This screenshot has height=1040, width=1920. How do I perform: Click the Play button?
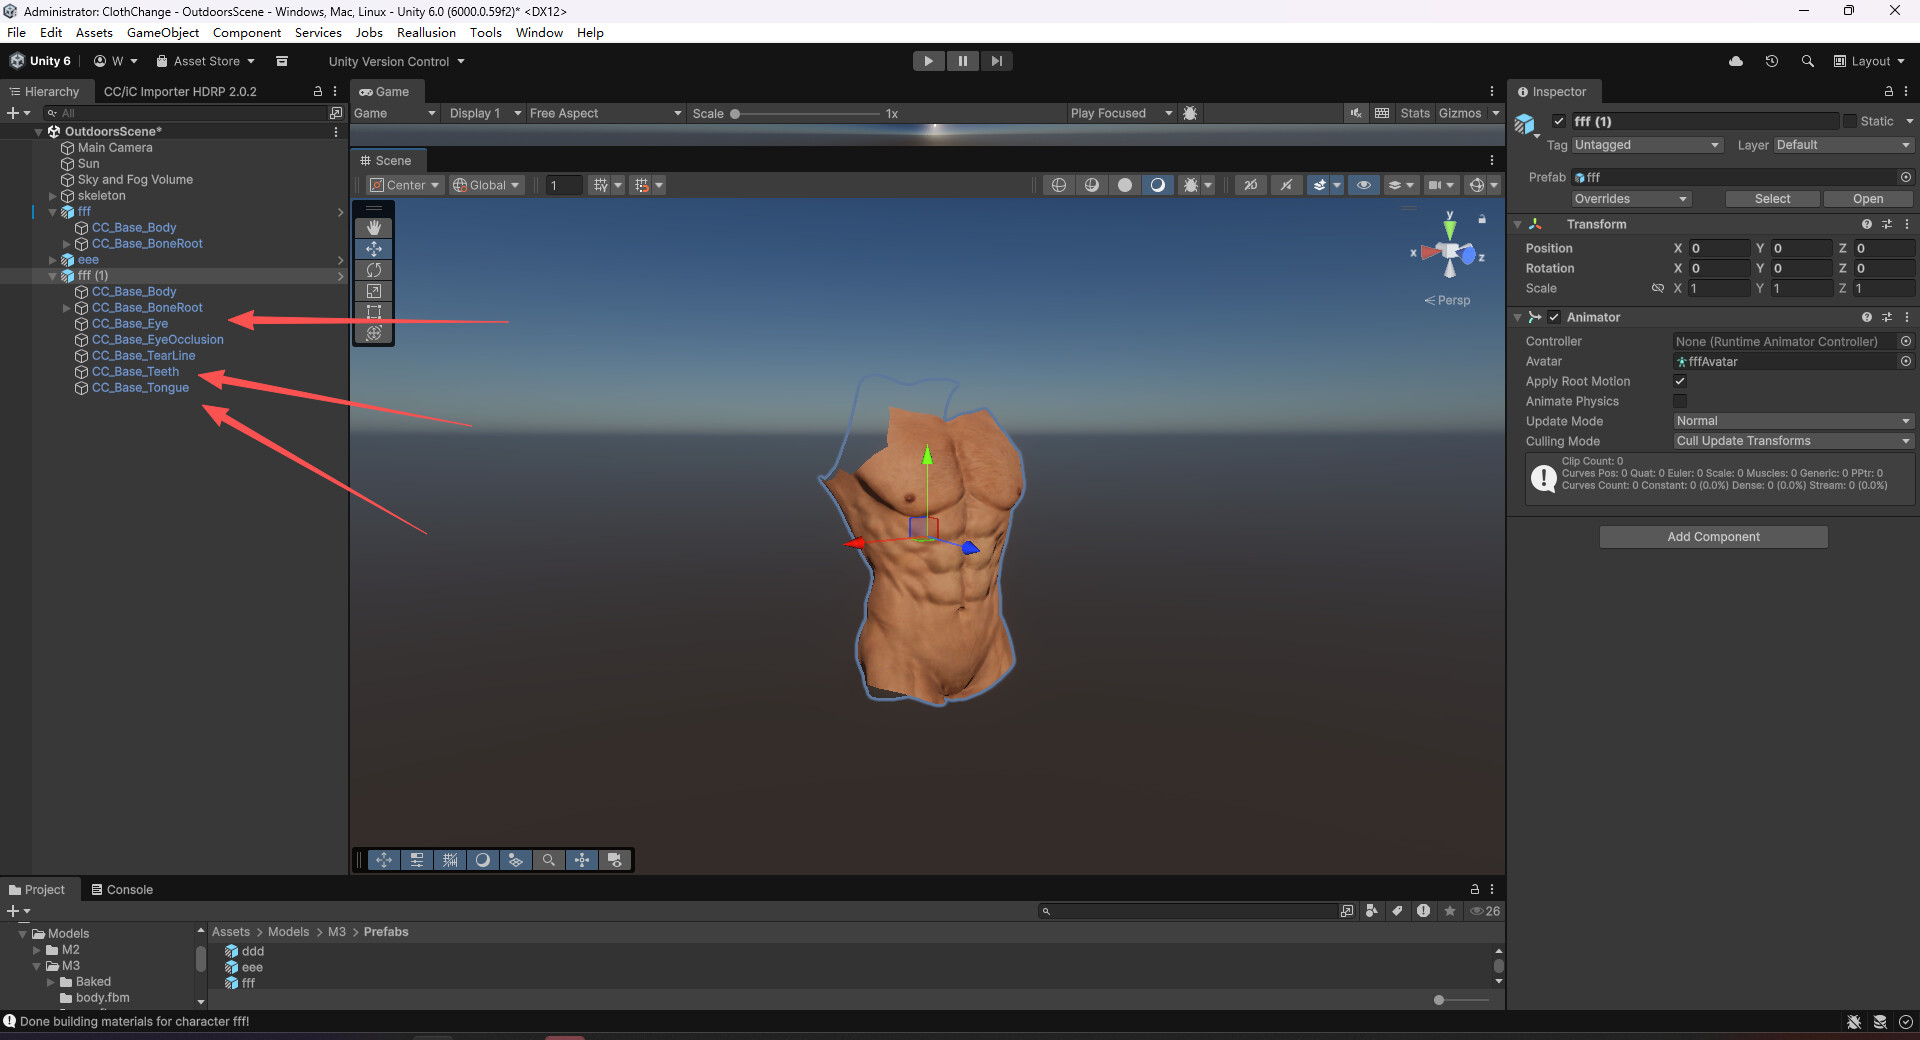pyautogui.click(x=928, y=61)
